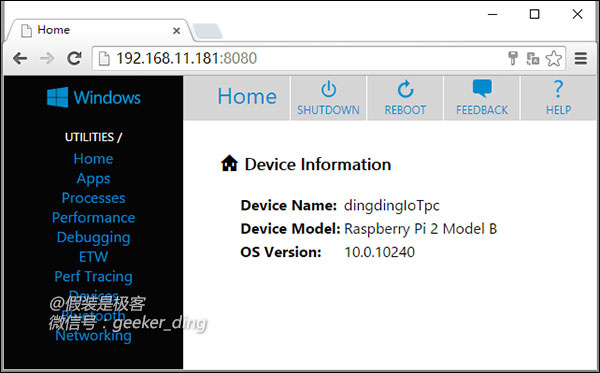
Task: Click the browser forward arrow
Action: pos(47,59)
